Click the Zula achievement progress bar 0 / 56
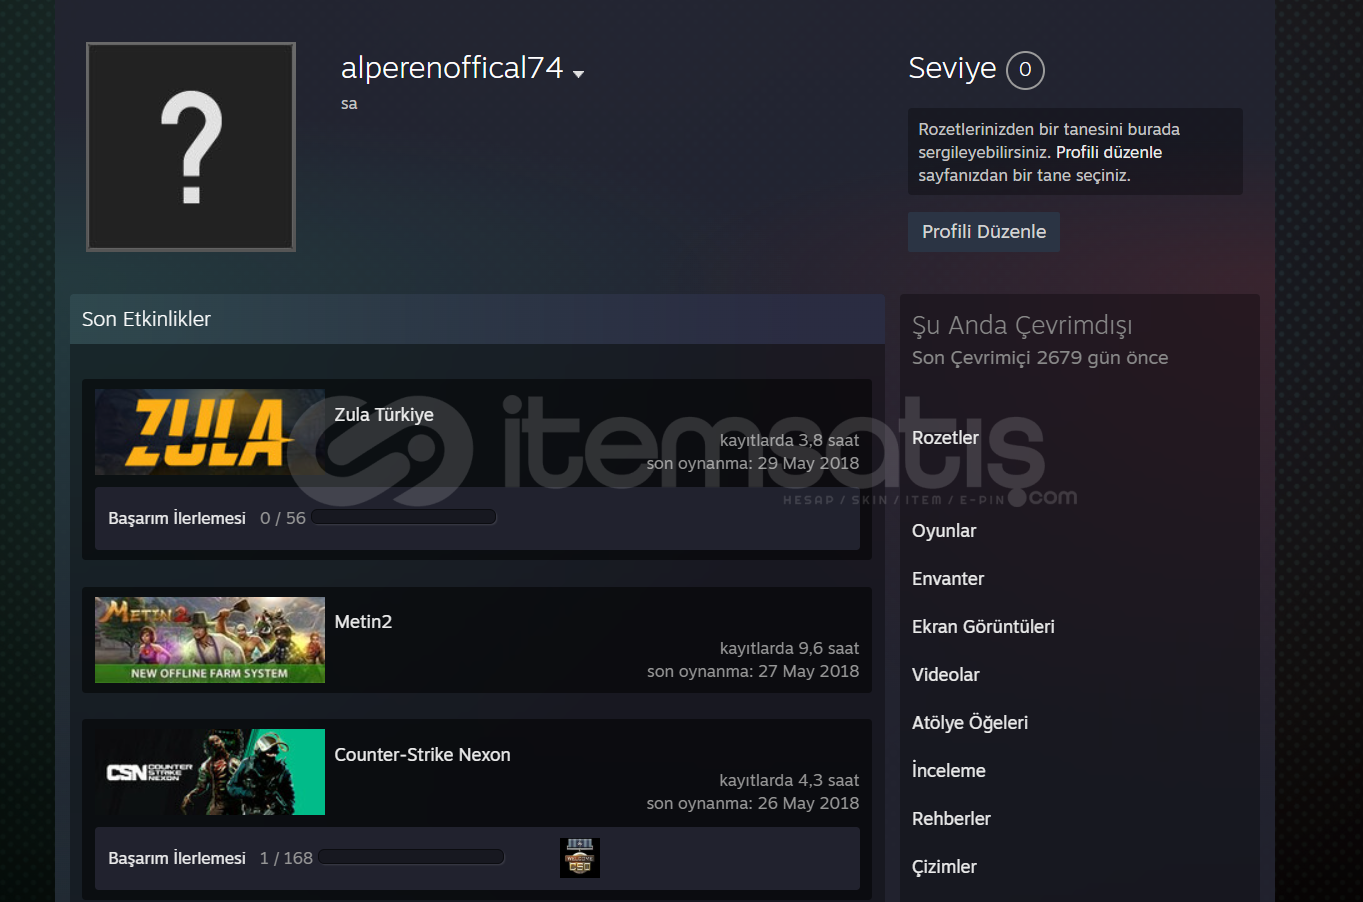The width and height of the screenshot is (1363, 902). (x=404, y=517)
